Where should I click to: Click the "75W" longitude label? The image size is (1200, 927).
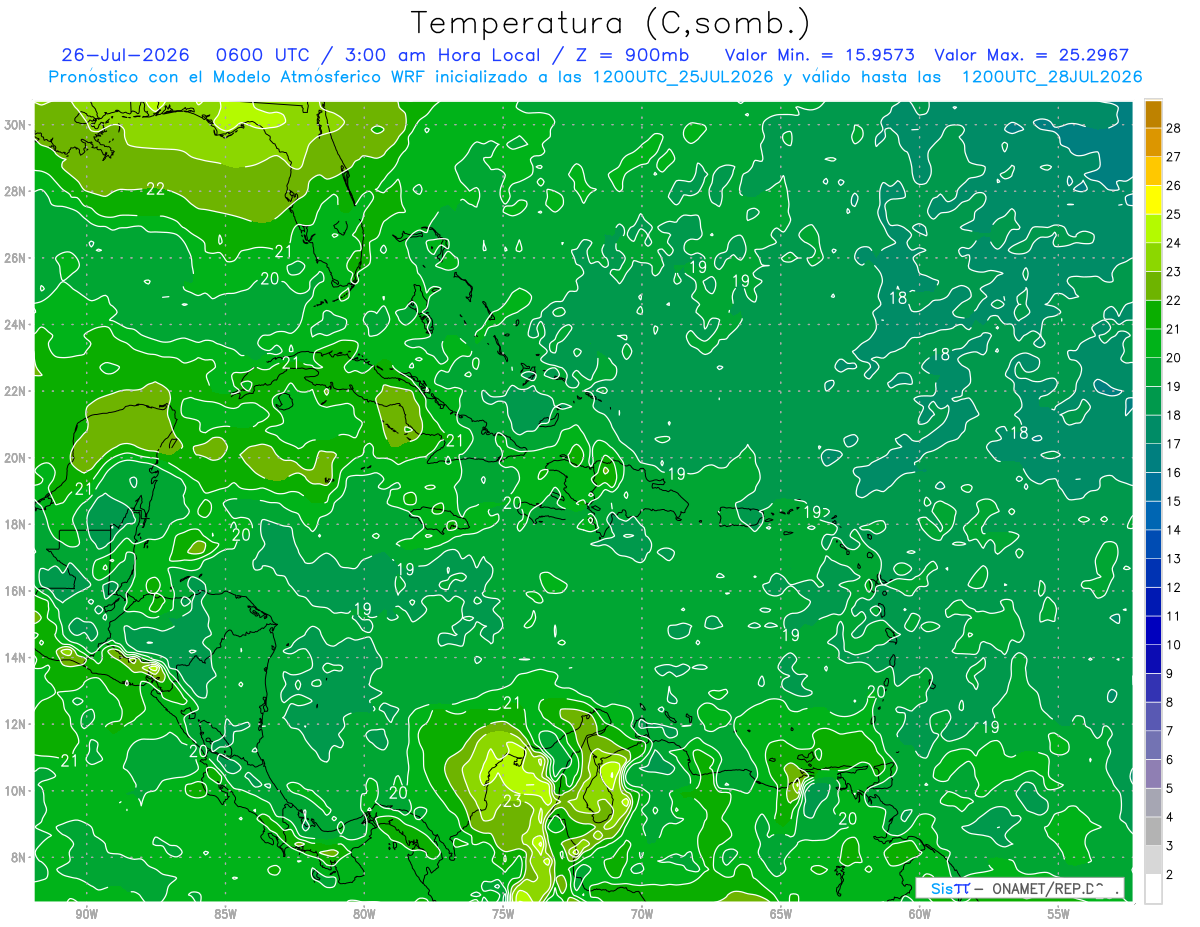coord(503,915)
